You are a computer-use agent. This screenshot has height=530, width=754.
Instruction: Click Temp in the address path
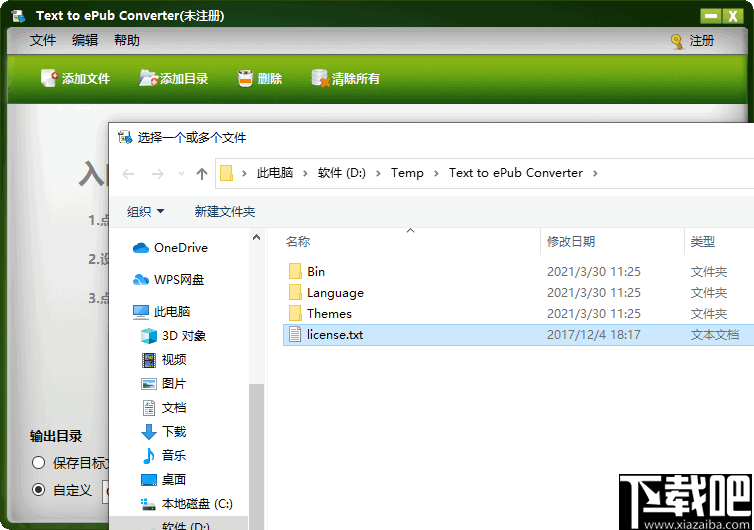tap(407, 173)
